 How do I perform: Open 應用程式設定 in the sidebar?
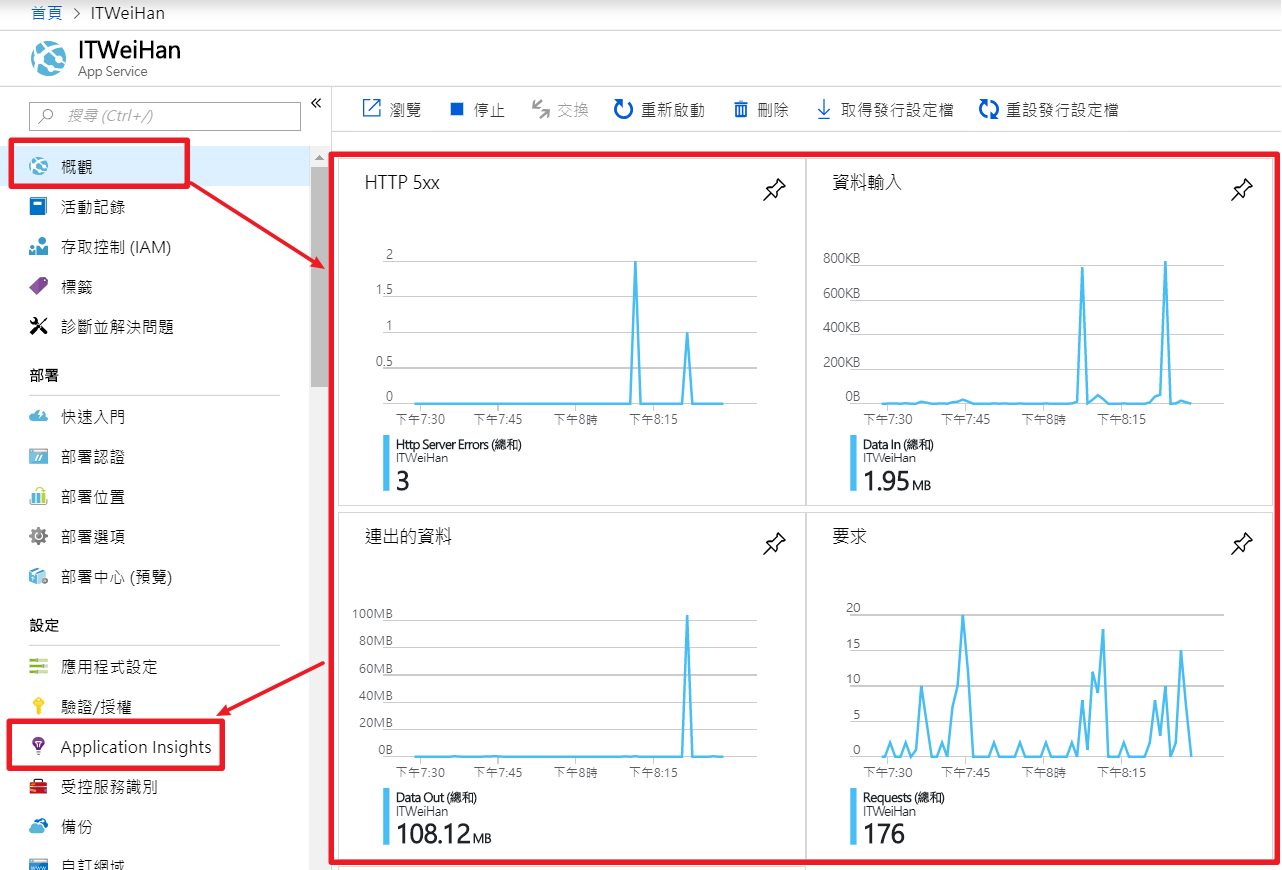tap(155, 667)
